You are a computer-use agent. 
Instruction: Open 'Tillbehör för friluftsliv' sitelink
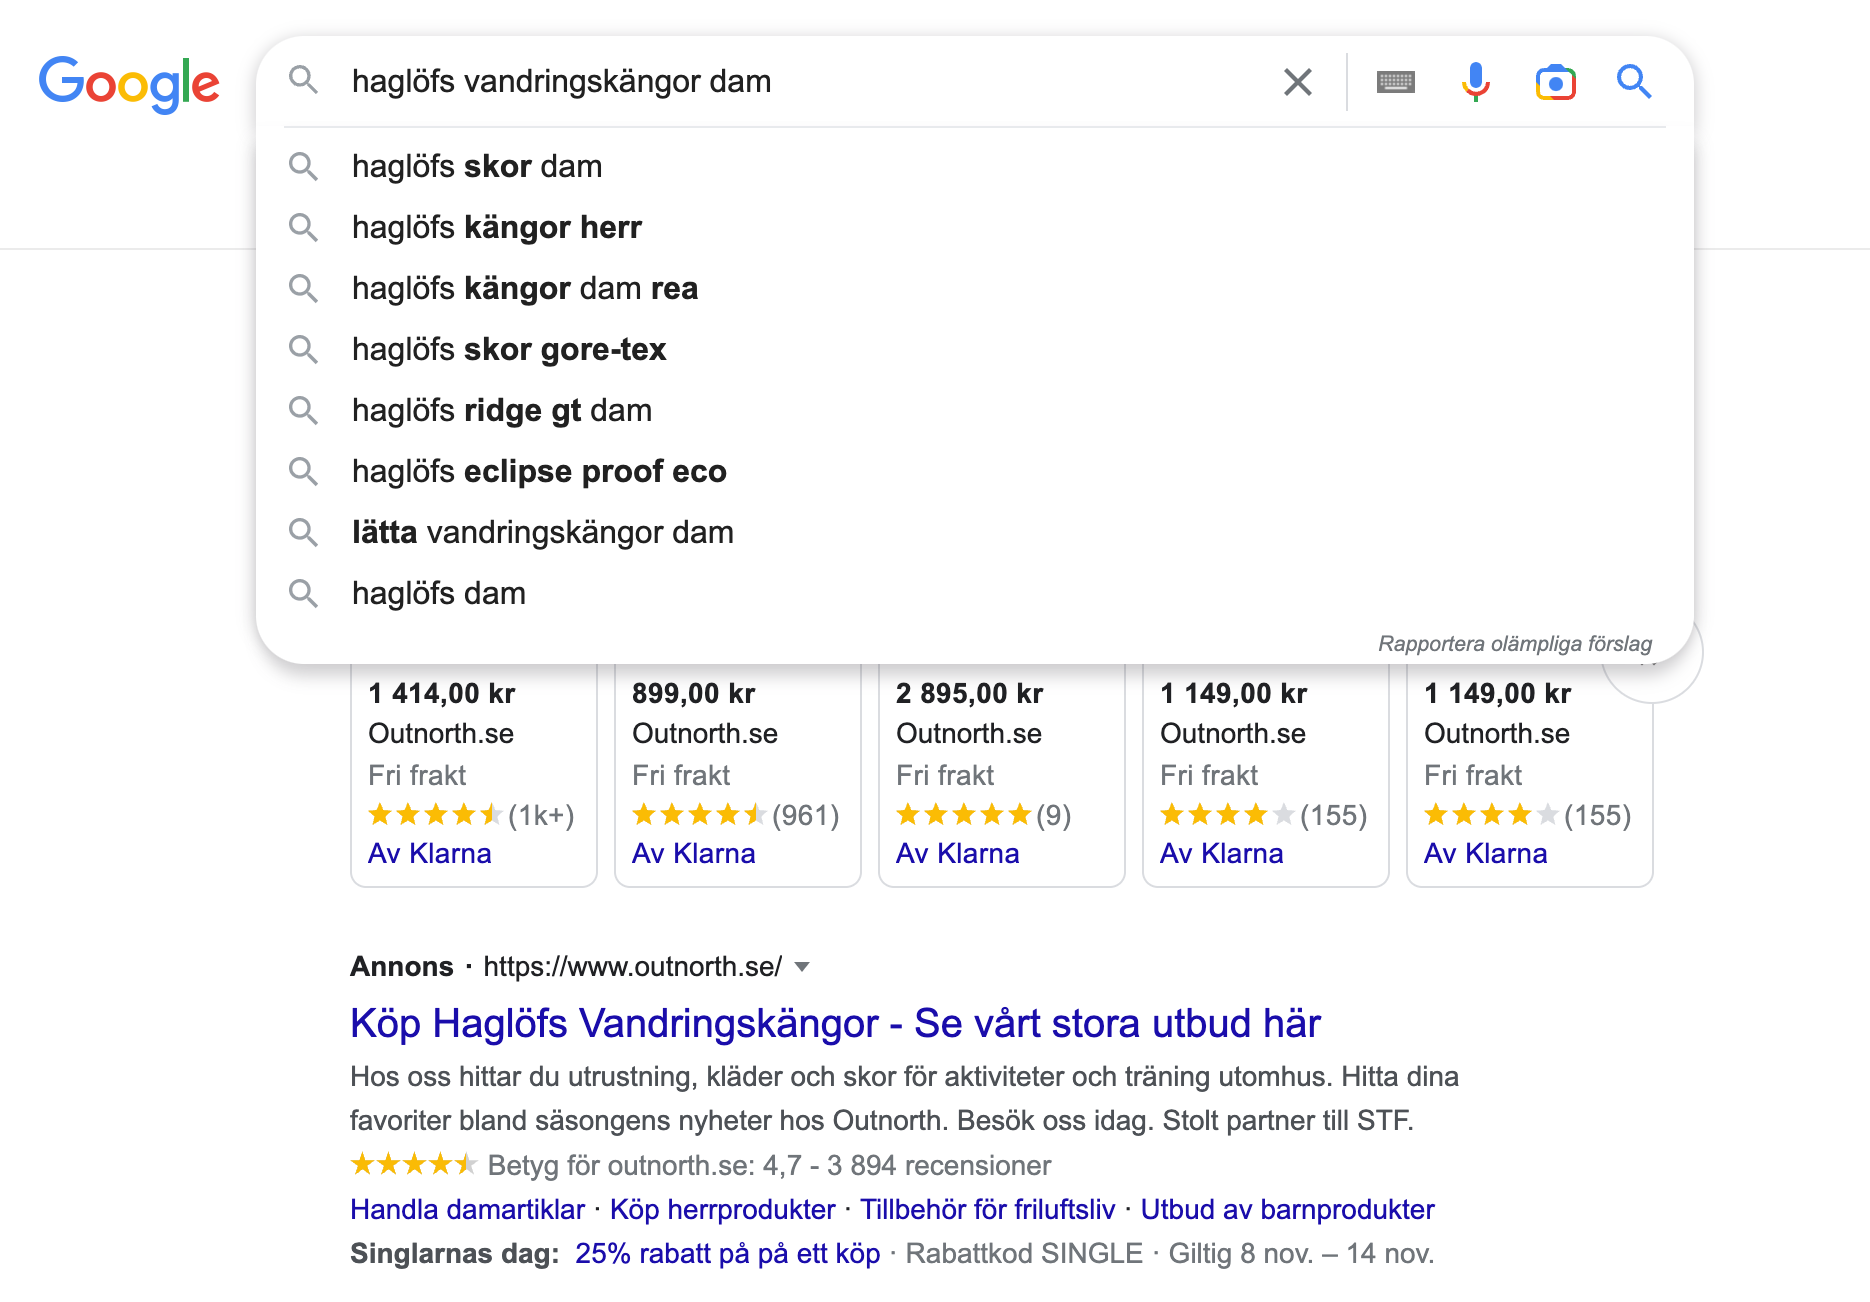988,1209
